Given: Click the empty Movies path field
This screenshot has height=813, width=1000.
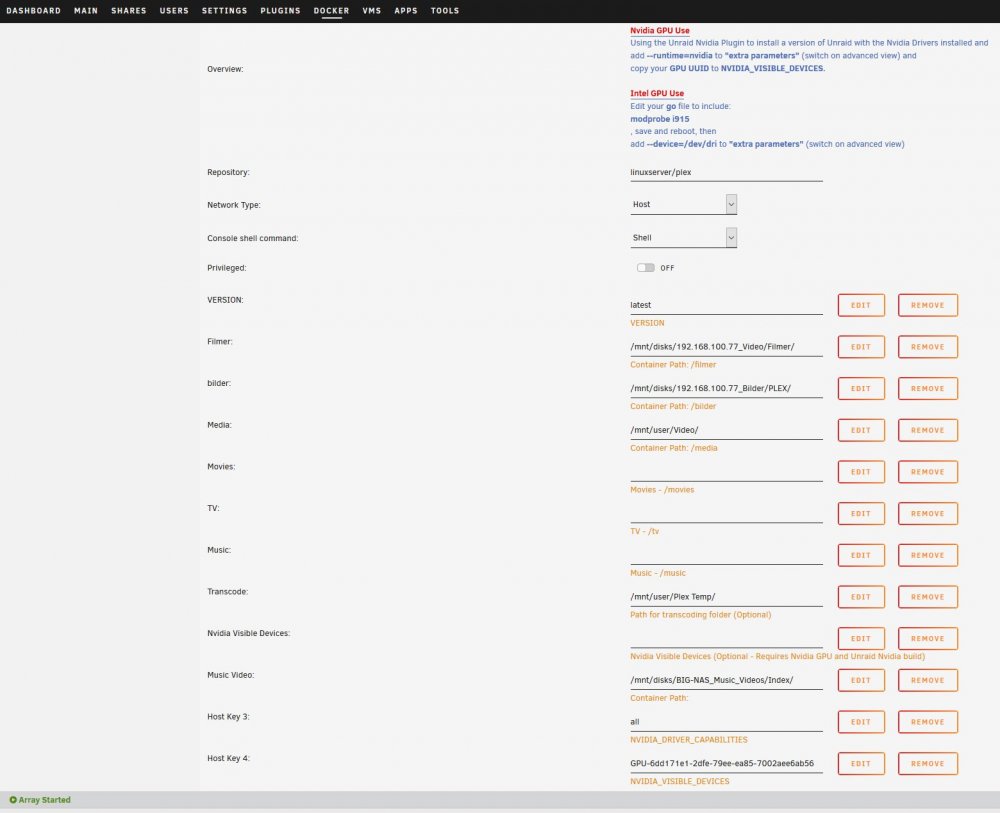Looking at the screenshot, I should click(726, 472).
